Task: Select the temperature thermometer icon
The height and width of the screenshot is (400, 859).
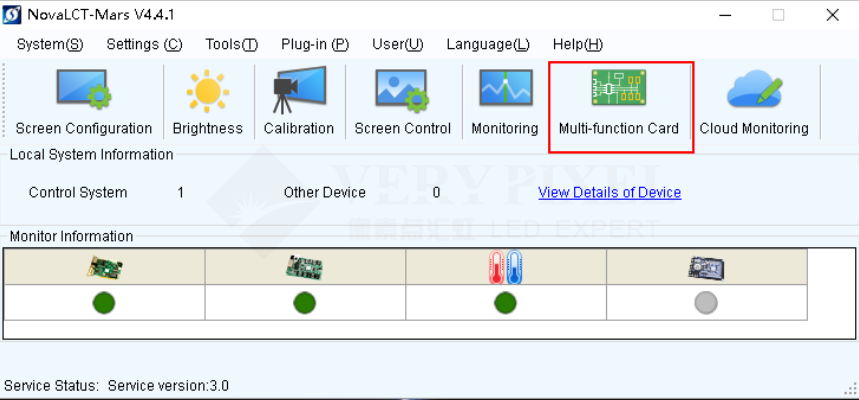Action: (505, 267)
